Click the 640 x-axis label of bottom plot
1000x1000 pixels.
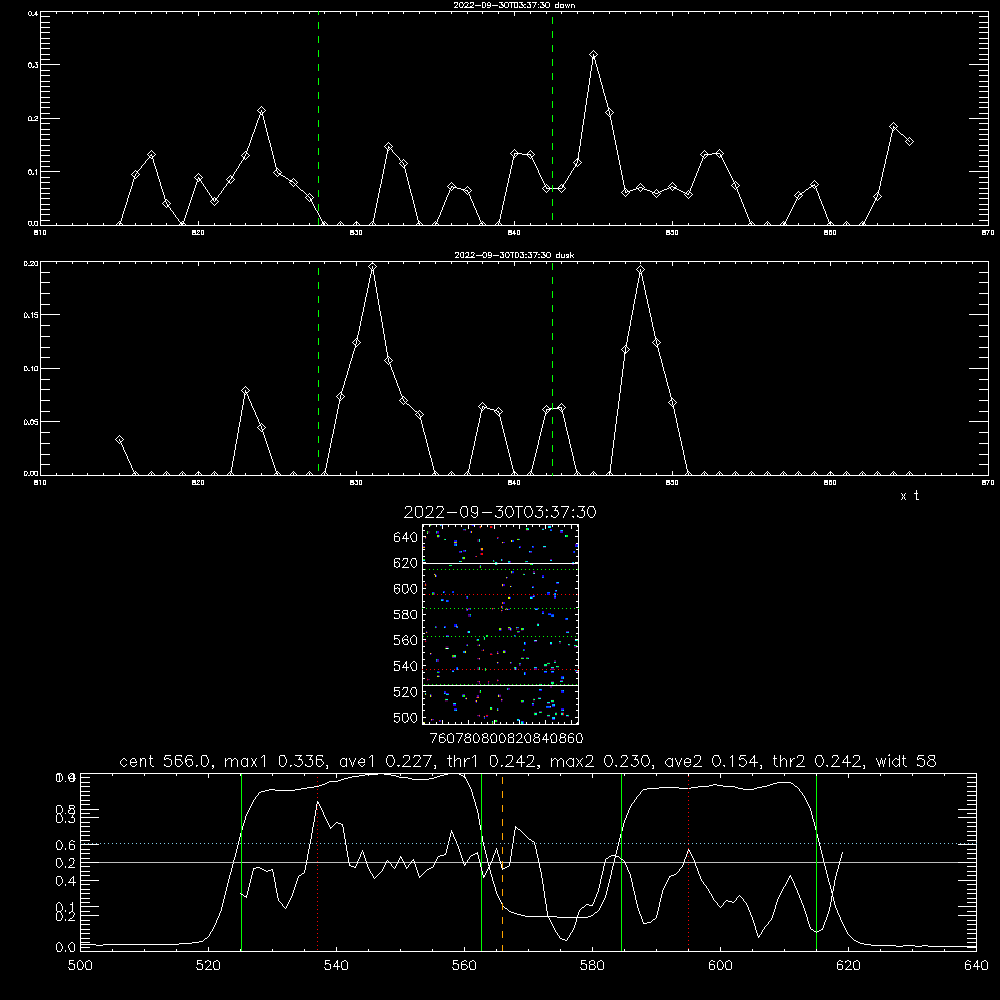(976, 966)
